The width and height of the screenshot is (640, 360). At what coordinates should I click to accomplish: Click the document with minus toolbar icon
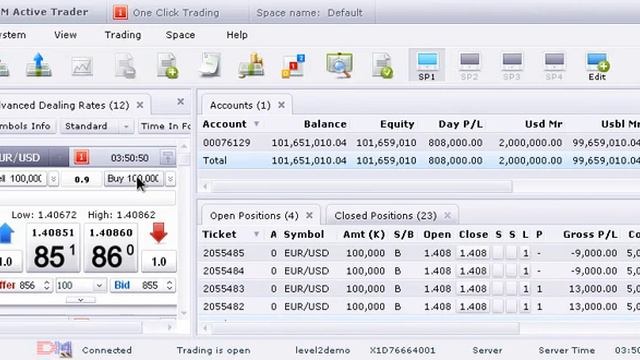coord(125,65)
